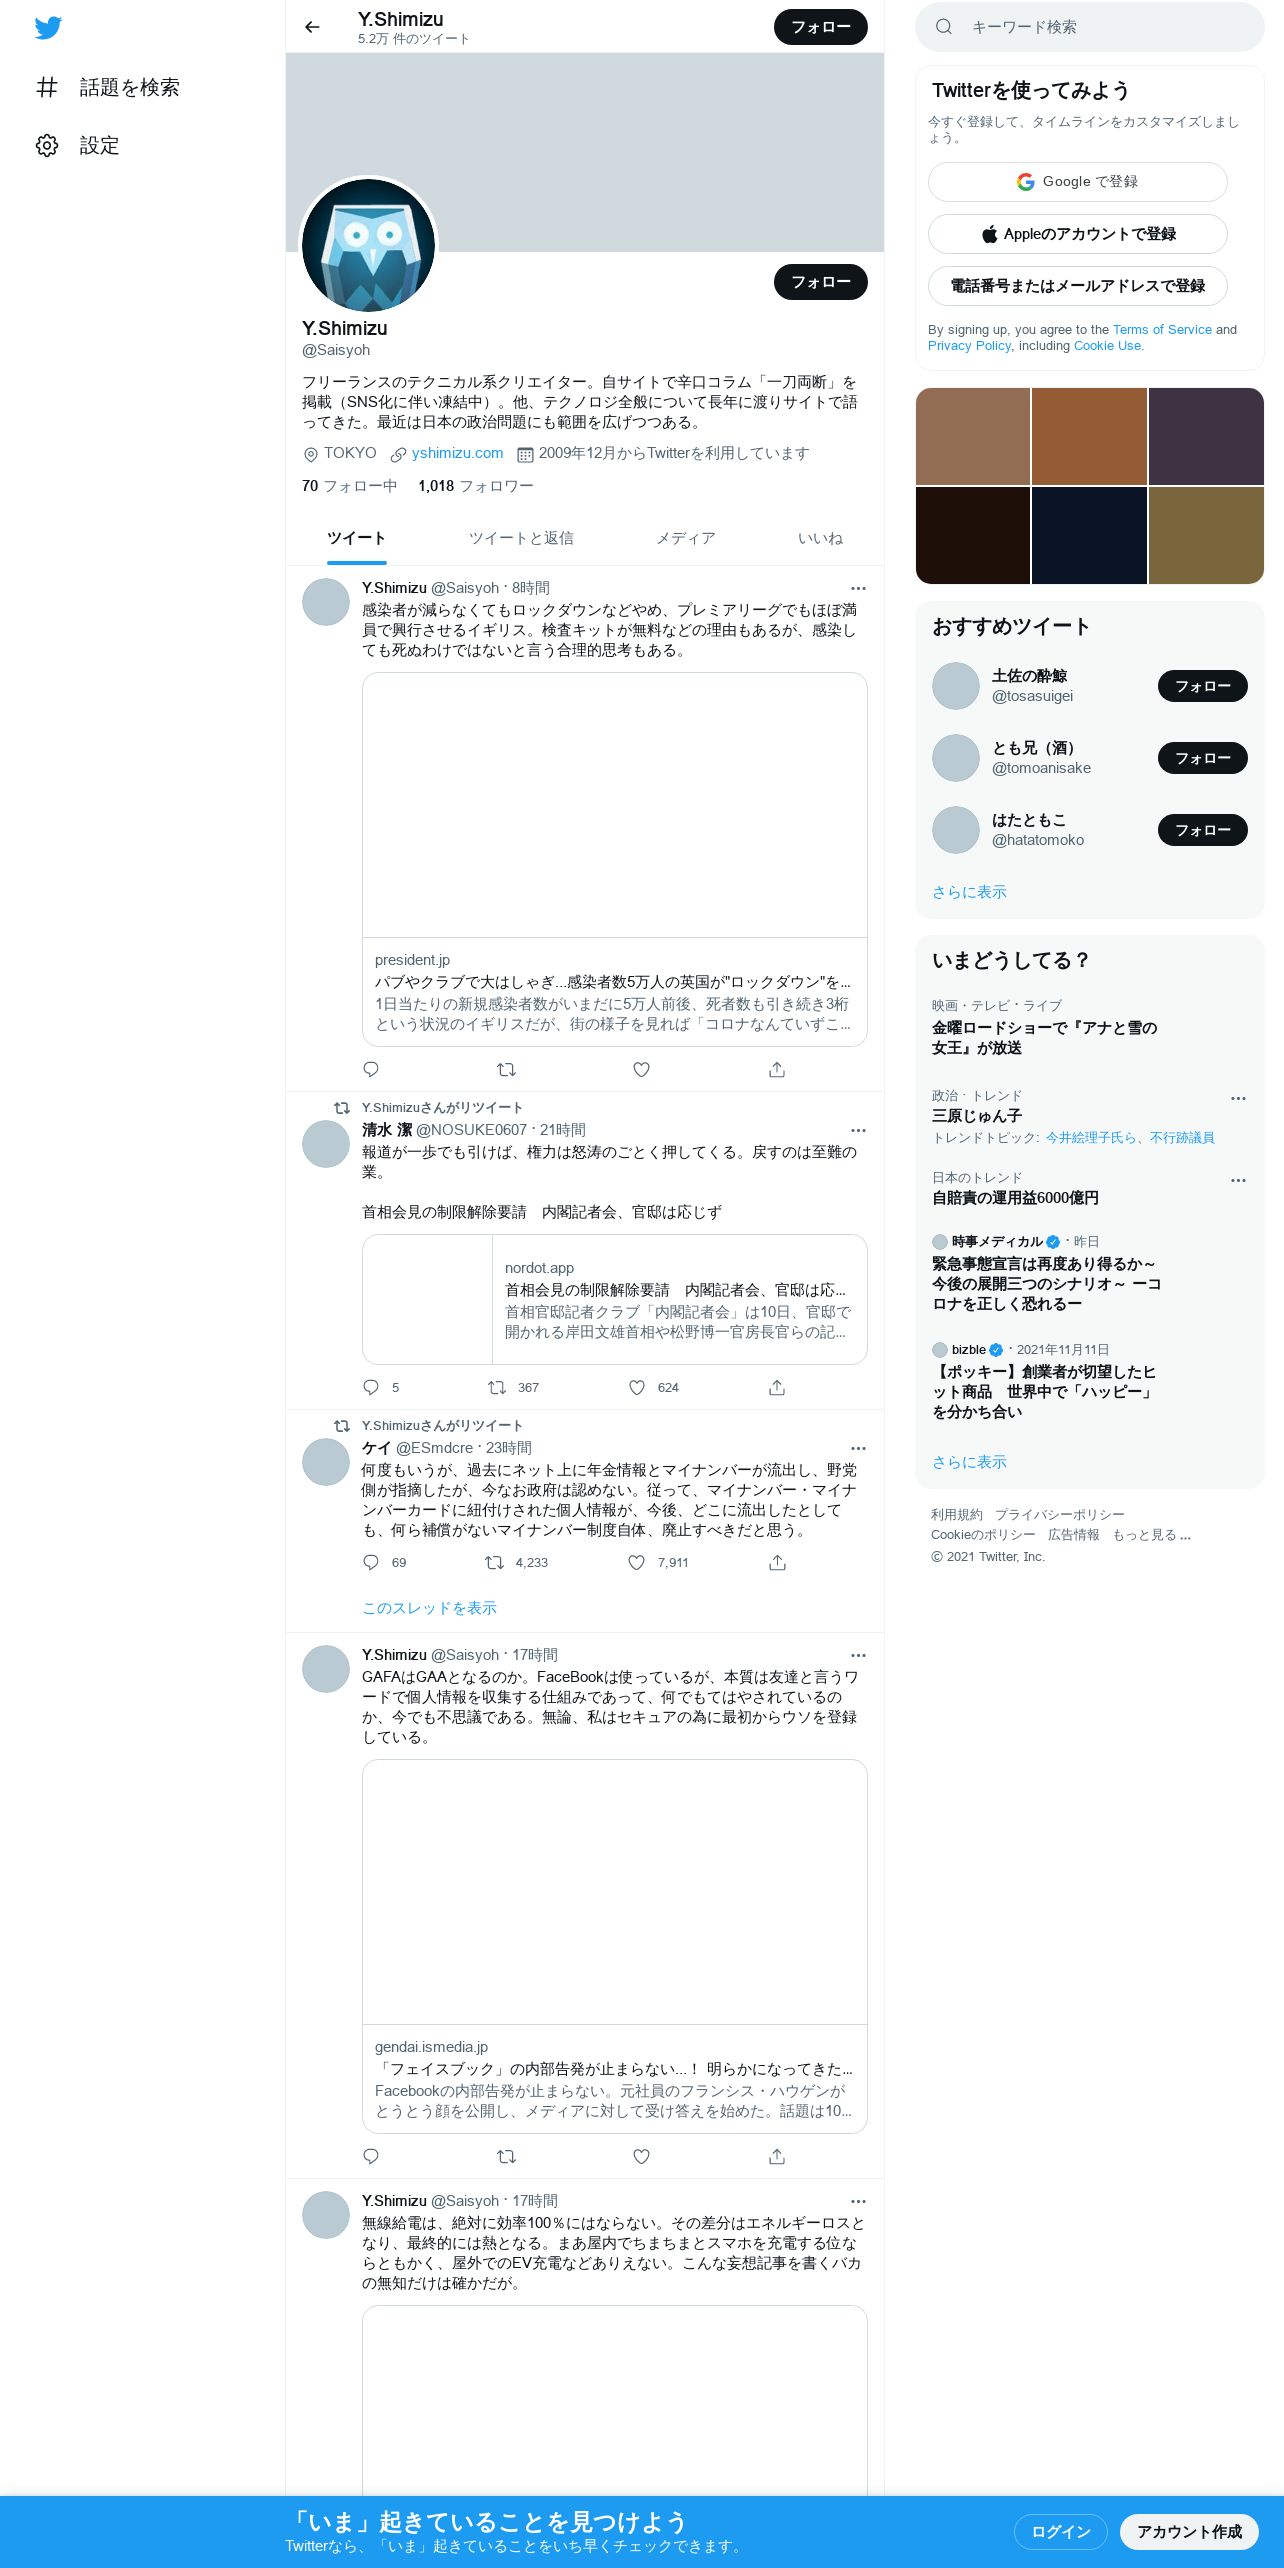Open options for 三原じゅん子 trend

[x=1238, y=1098]
